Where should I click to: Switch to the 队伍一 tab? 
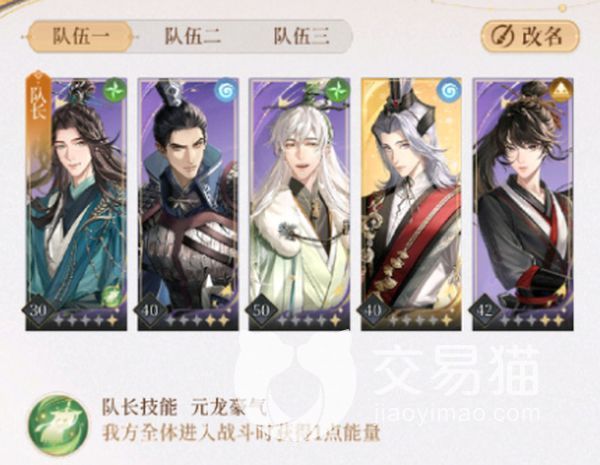pyautogui.click(x=81, y=37)
